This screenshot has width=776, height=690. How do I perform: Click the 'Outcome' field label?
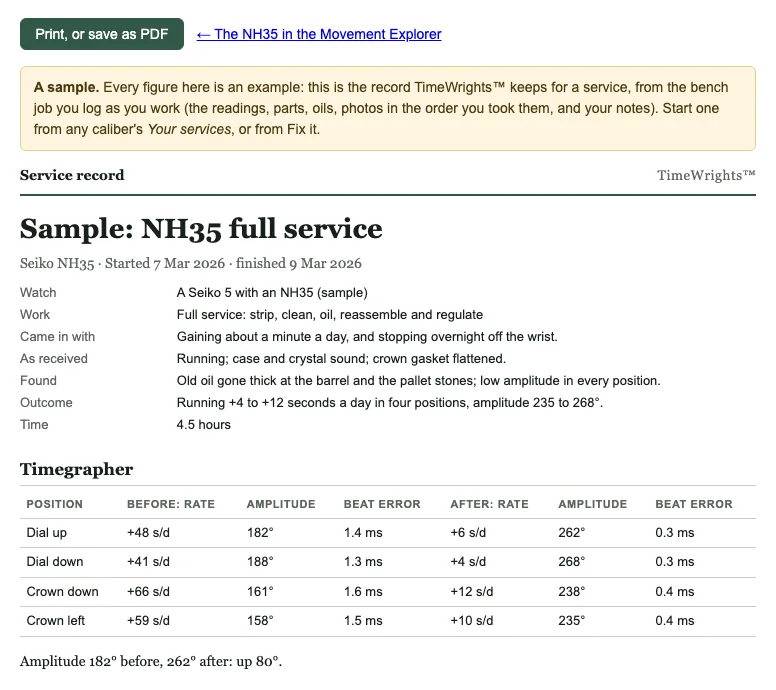coord(47,402)
